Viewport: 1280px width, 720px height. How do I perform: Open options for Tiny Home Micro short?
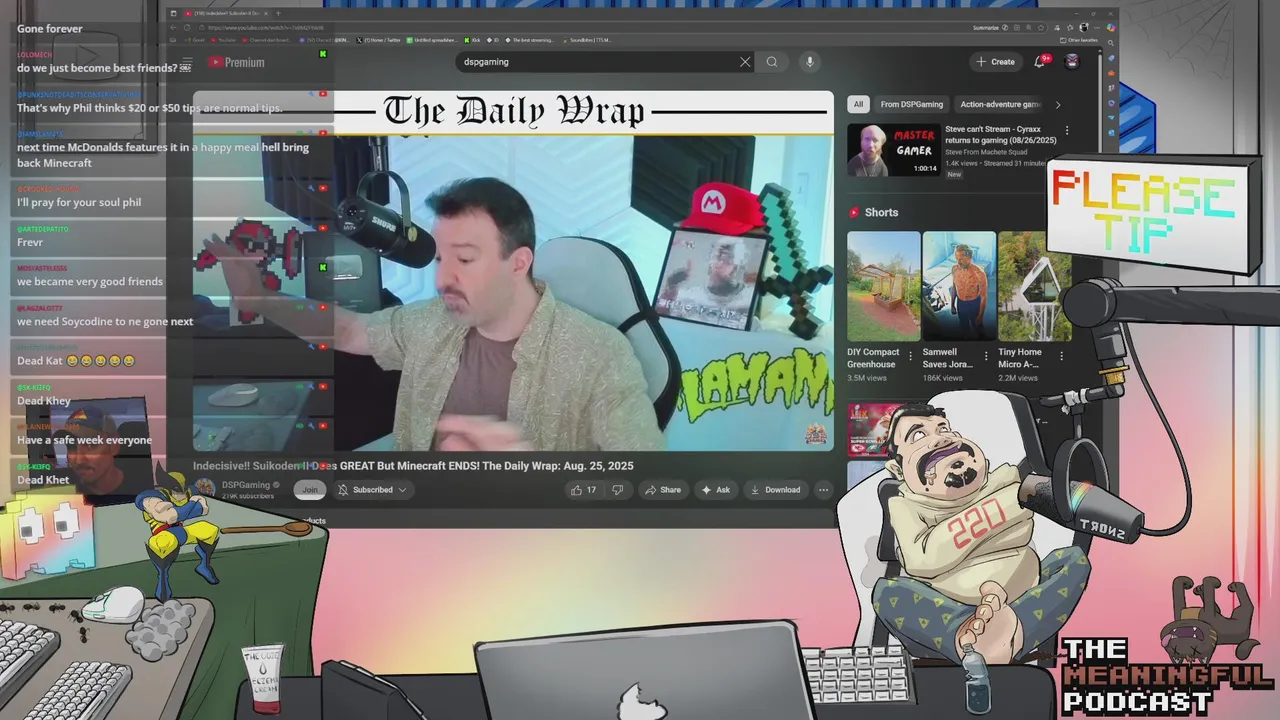[1061, 356]
